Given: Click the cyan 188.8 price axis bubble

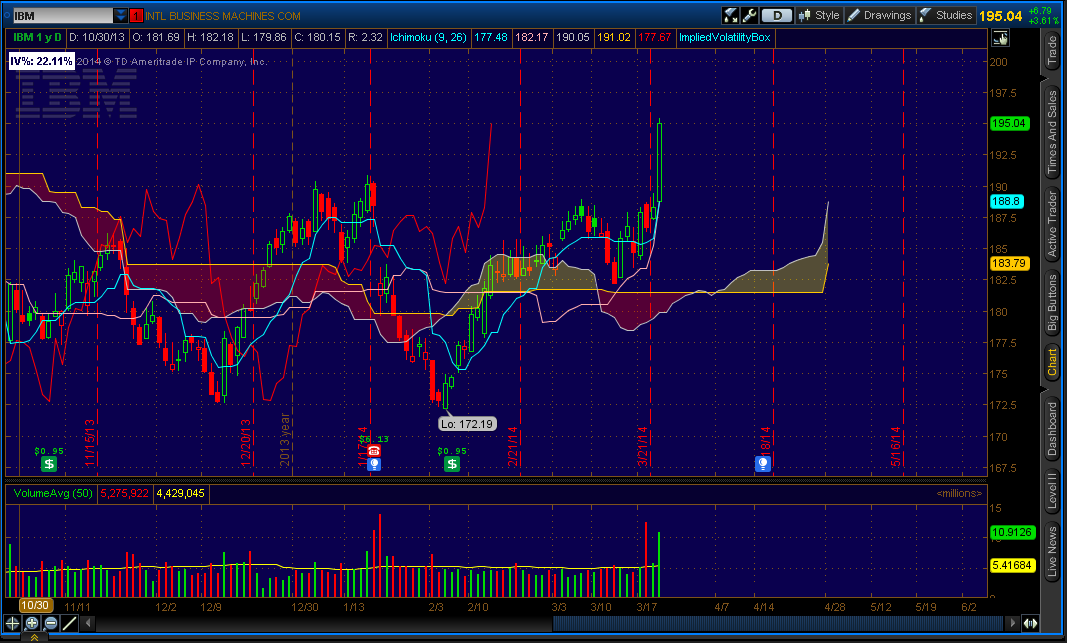Looking at the screenshot, I should (x=1006, y=201).
